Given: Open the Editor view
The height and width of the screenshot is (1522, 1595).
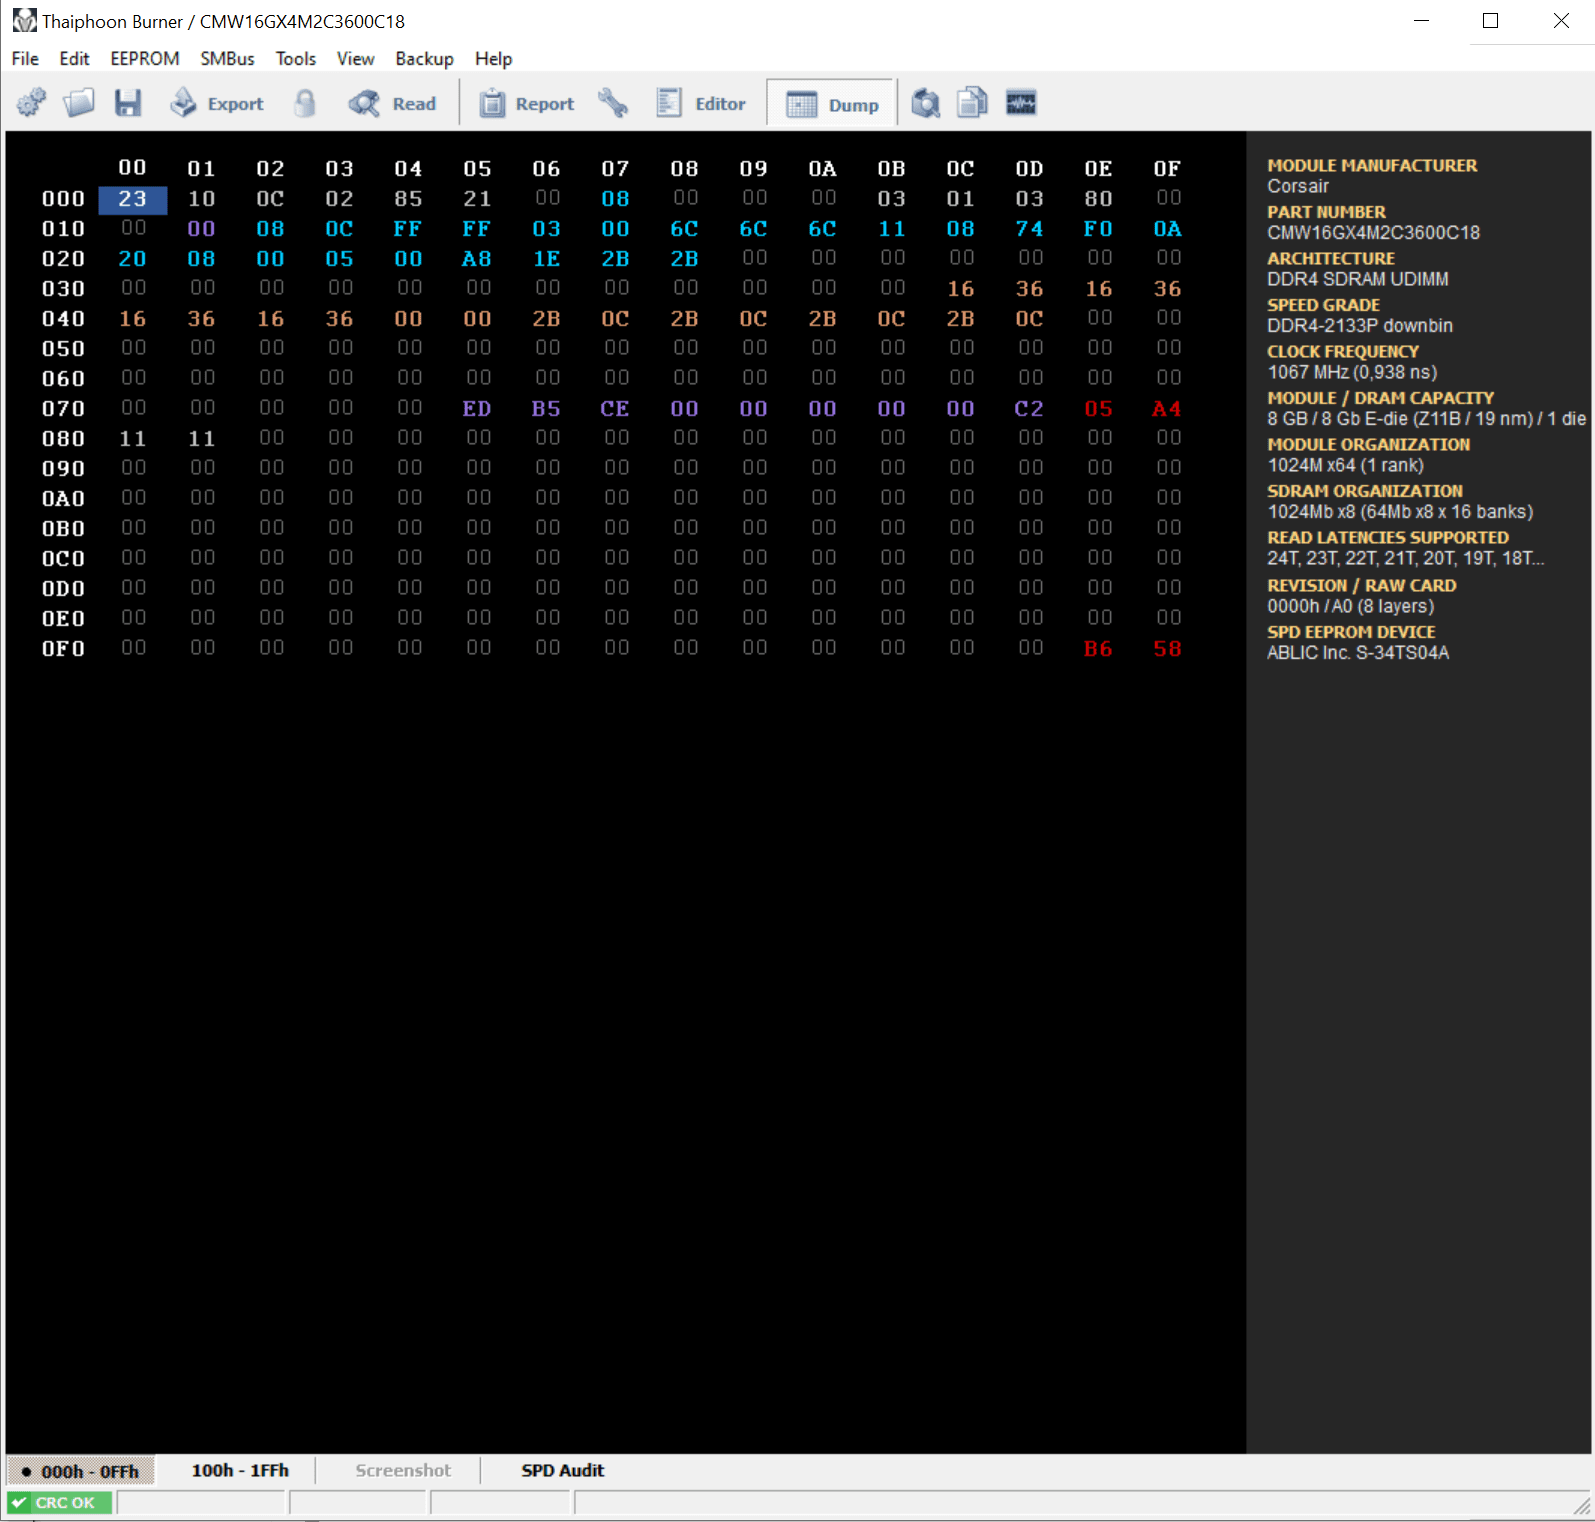Looking at the screenshot, I should coord(701,103).
